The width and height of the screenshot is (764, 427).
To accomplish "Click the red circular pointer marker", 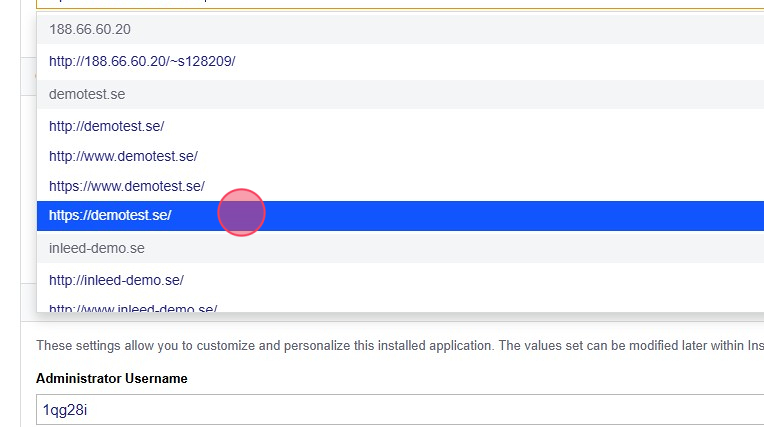I will click(x=241, y=212).
